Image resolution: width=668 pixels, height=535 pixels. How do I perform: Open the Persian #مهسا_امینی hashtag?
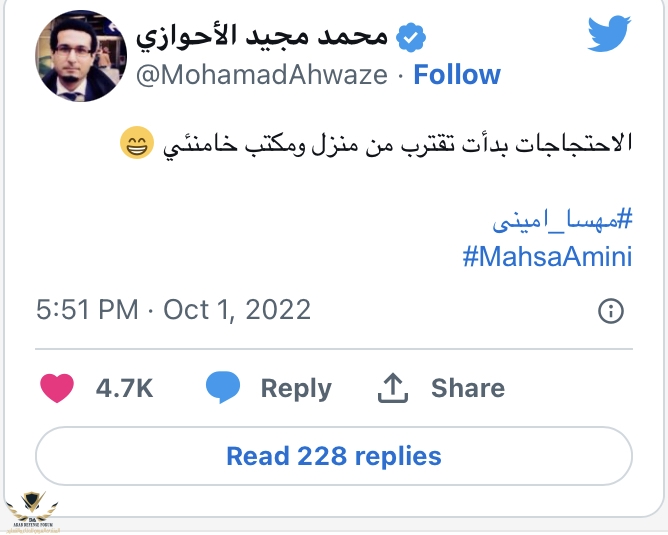pyautogui.click(x=565, y=218)
